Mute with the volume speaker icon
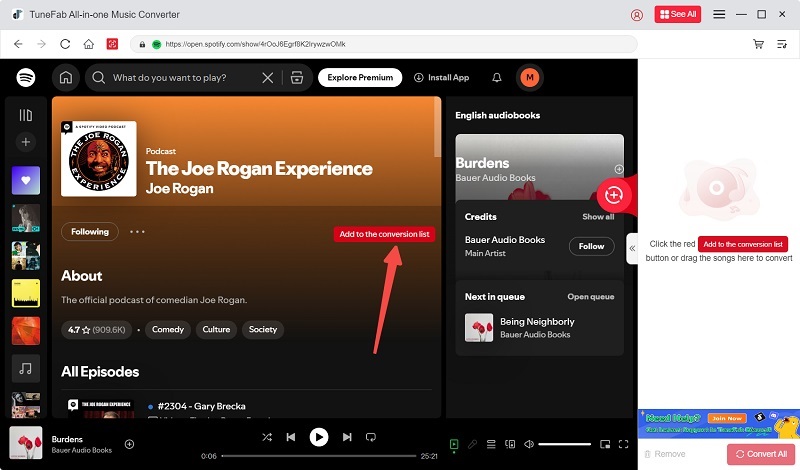The image size is (800, 470). click(529, 444)
